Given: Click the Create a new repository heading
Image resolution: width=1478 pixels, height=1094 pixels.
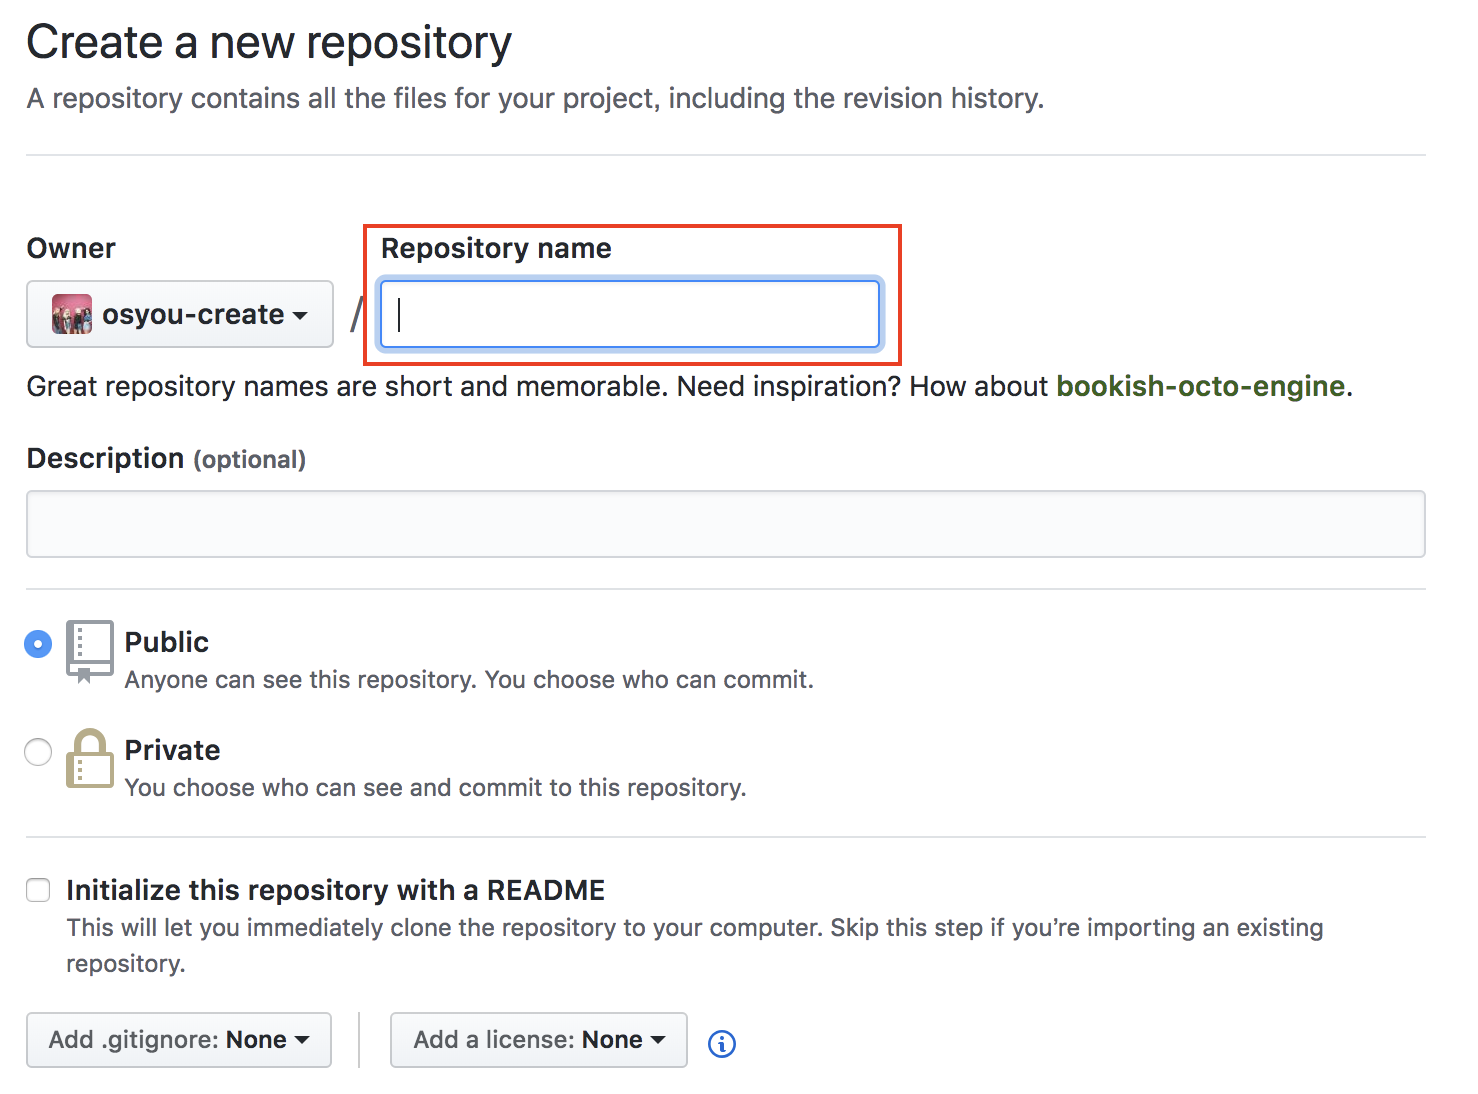Looking at the screenshot, I should pos(269,43).
